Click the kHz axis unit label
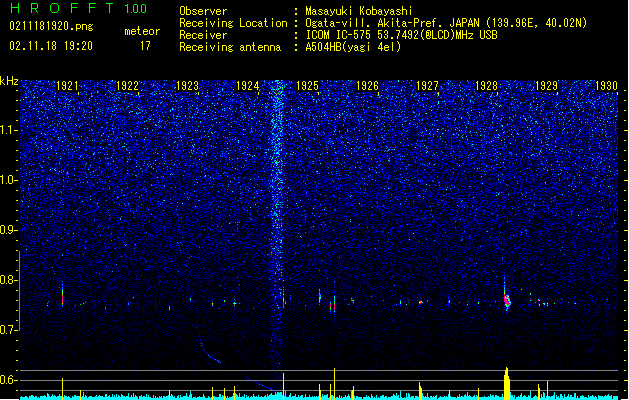The image size is (629, 400). pos(9,81)
